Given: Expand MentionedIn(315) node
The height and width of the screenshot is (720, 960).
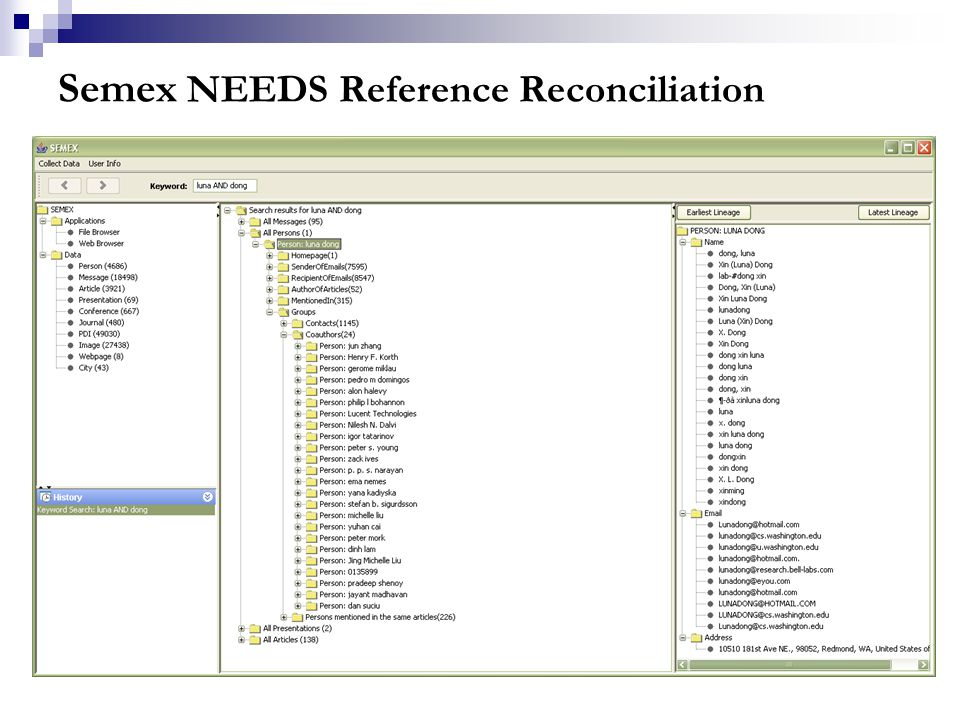Looking at the screenshot, I should (x=269, y=301).
